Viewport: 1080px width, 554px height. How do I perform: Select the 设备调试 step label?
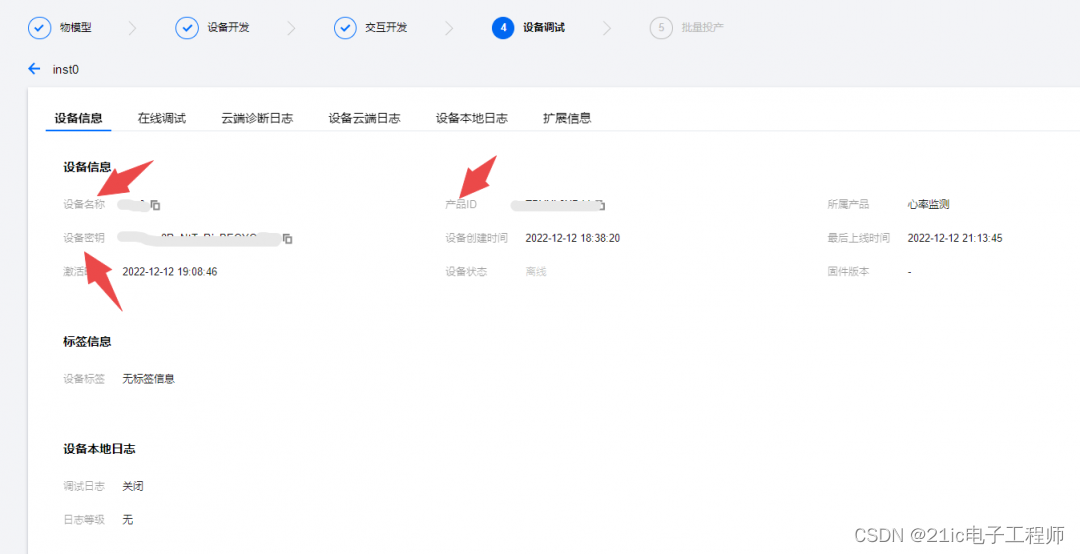tap(544, 28)
